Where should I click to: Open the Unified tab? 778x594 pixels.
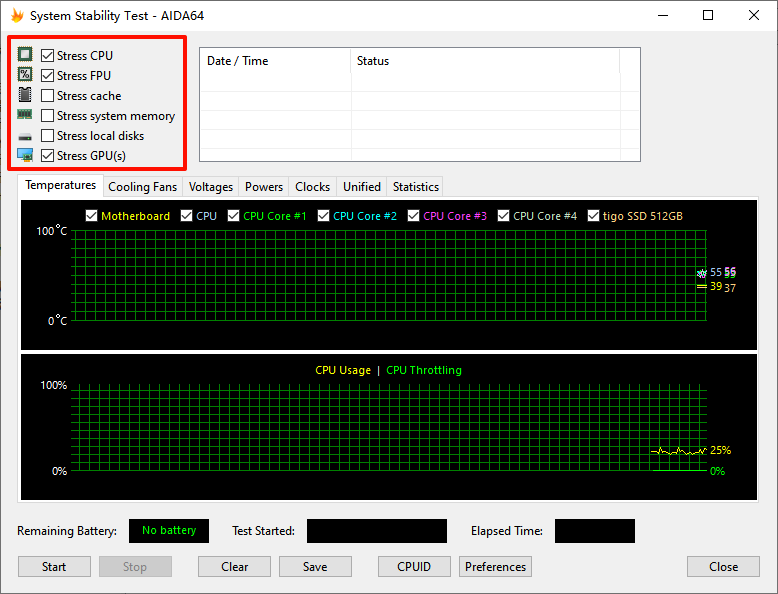(x=362, y=187)
